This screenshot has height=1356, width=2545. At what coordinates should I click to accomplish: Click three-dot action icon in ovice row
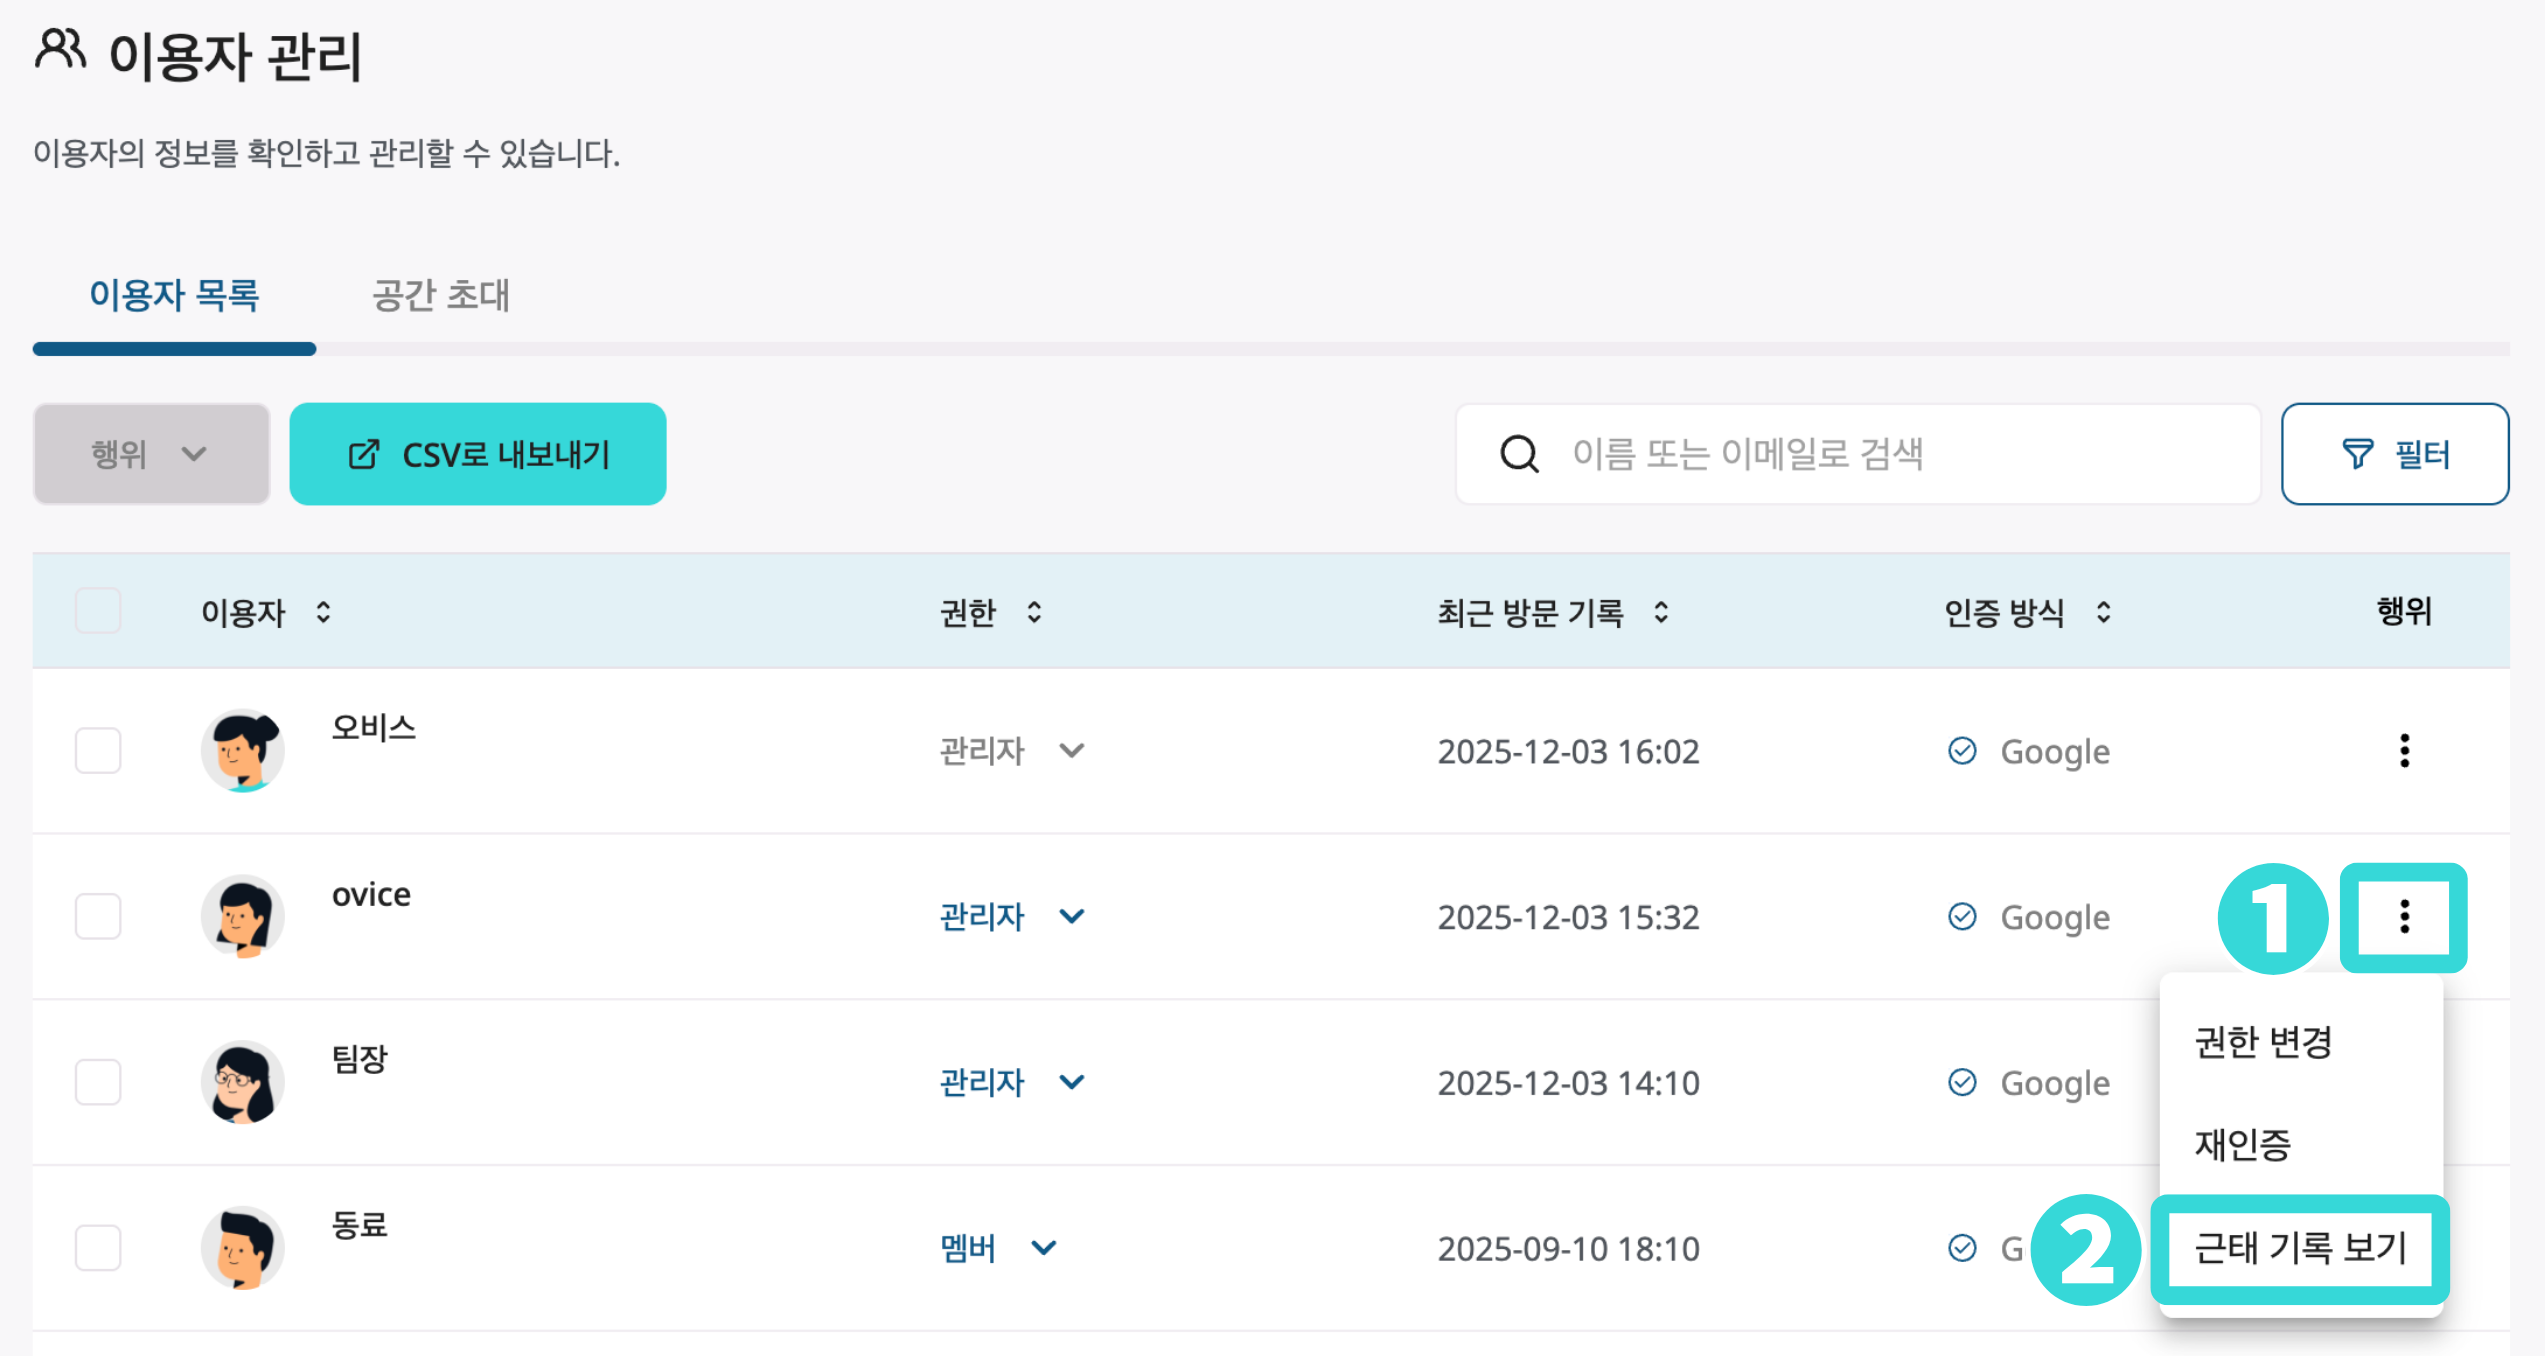coord(2404,916)
